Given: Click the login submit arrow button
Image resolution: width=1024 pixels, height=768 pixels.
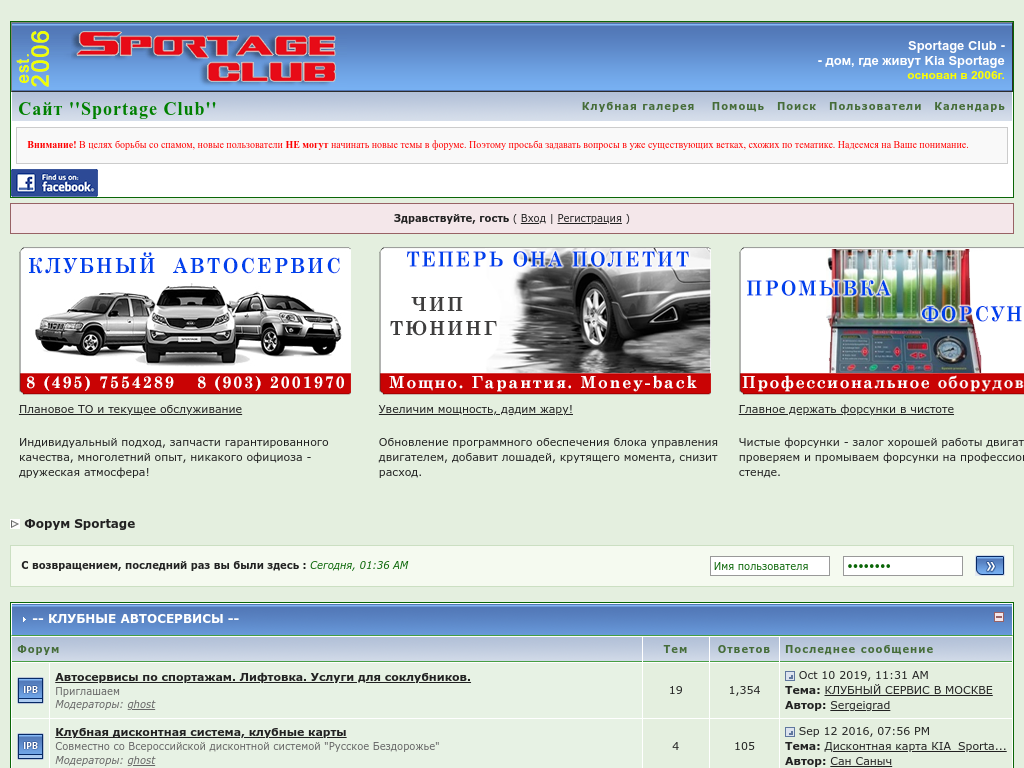Looking at the screenshot, I should 989,566.
